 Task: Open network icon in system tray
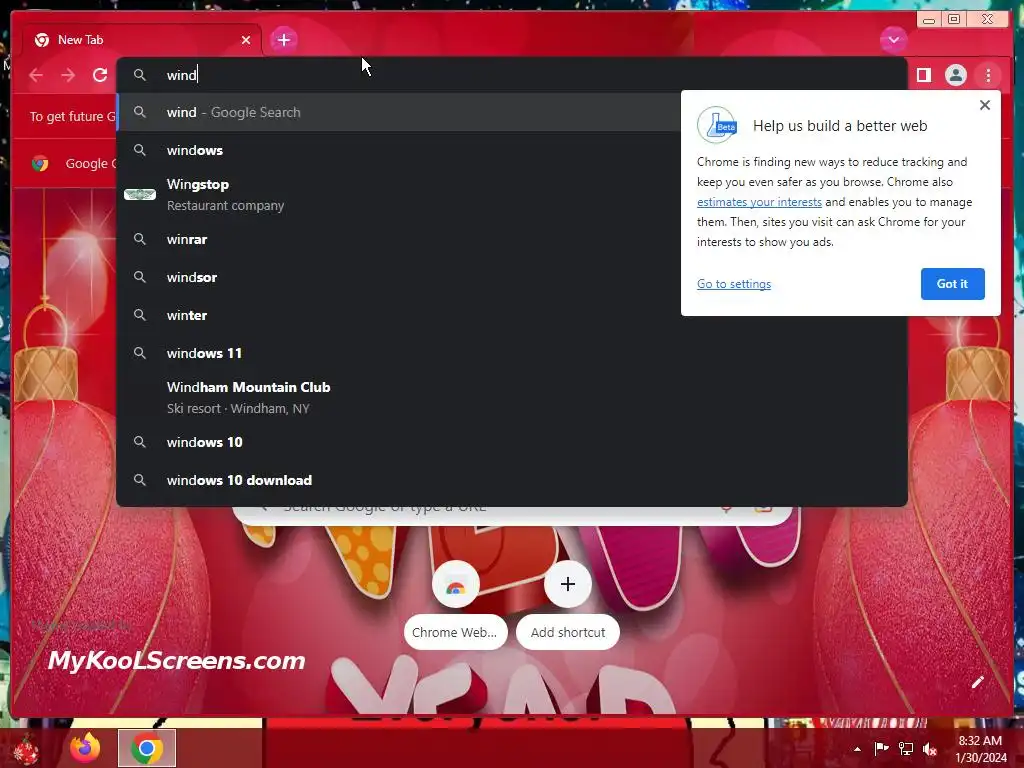click(x=906, y=749)
